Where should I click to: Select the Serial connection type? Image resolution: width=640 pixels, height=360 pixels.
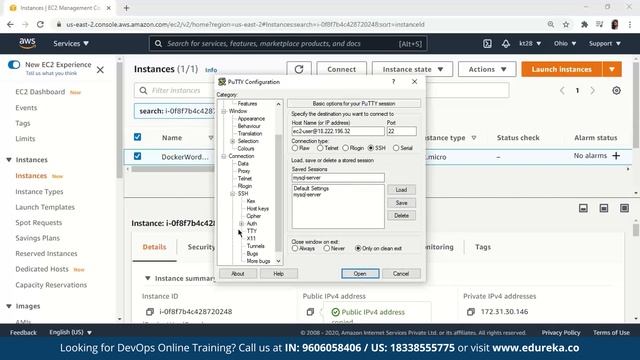[x=396, y=148]
